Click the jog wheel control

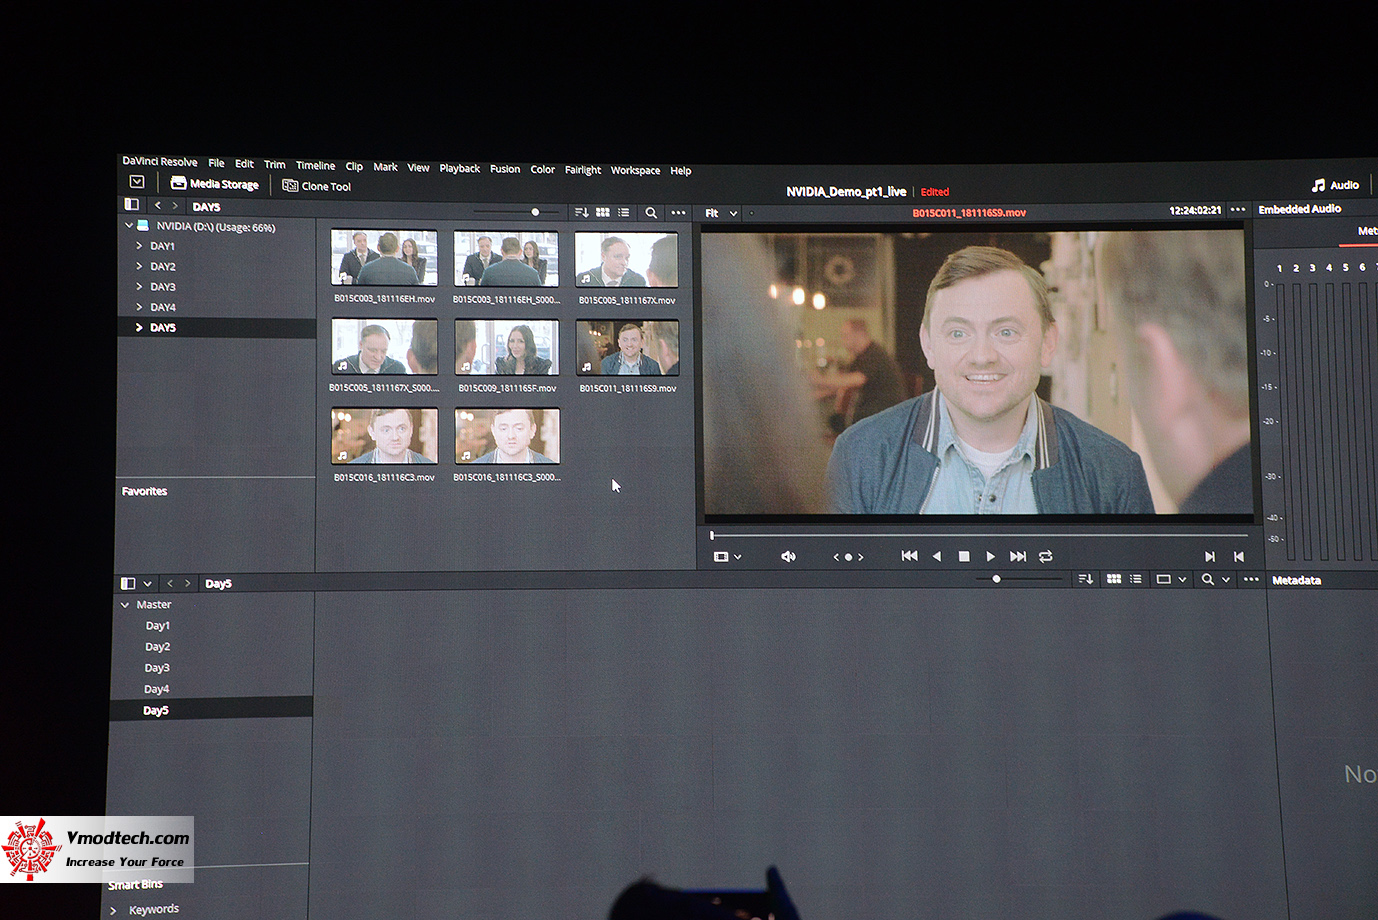(848, 557)
